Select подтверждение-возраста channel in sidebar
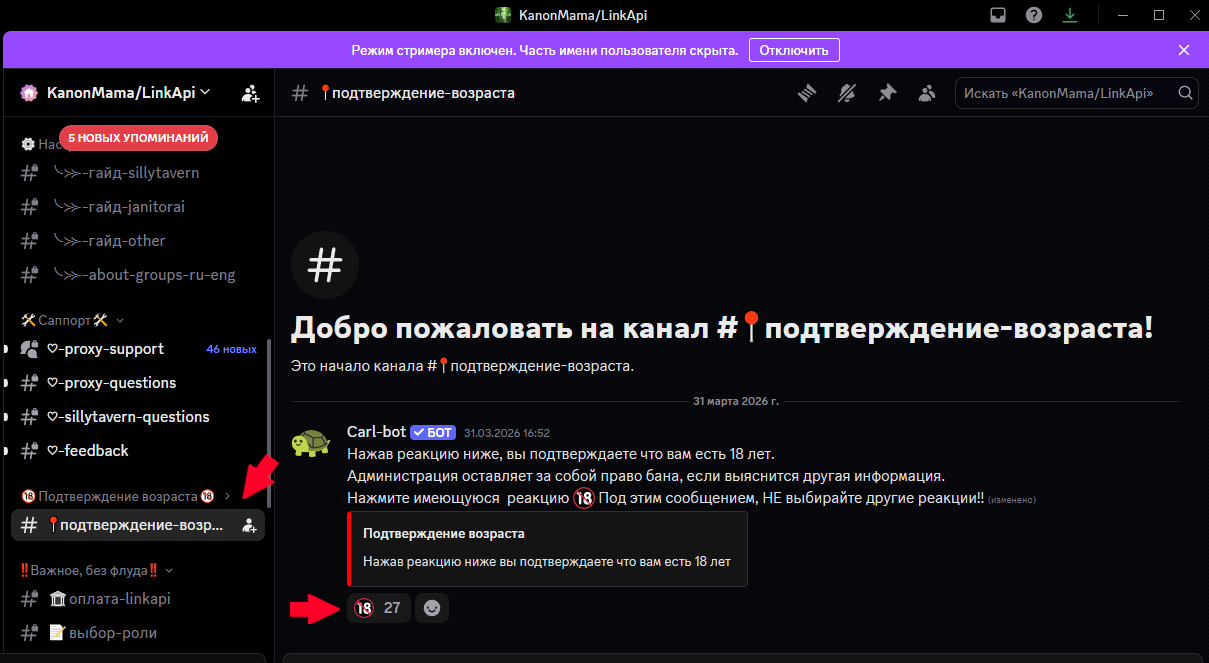Image resolution: width=1209 pixels, height=663 pixels. click(x=137, y=525)
